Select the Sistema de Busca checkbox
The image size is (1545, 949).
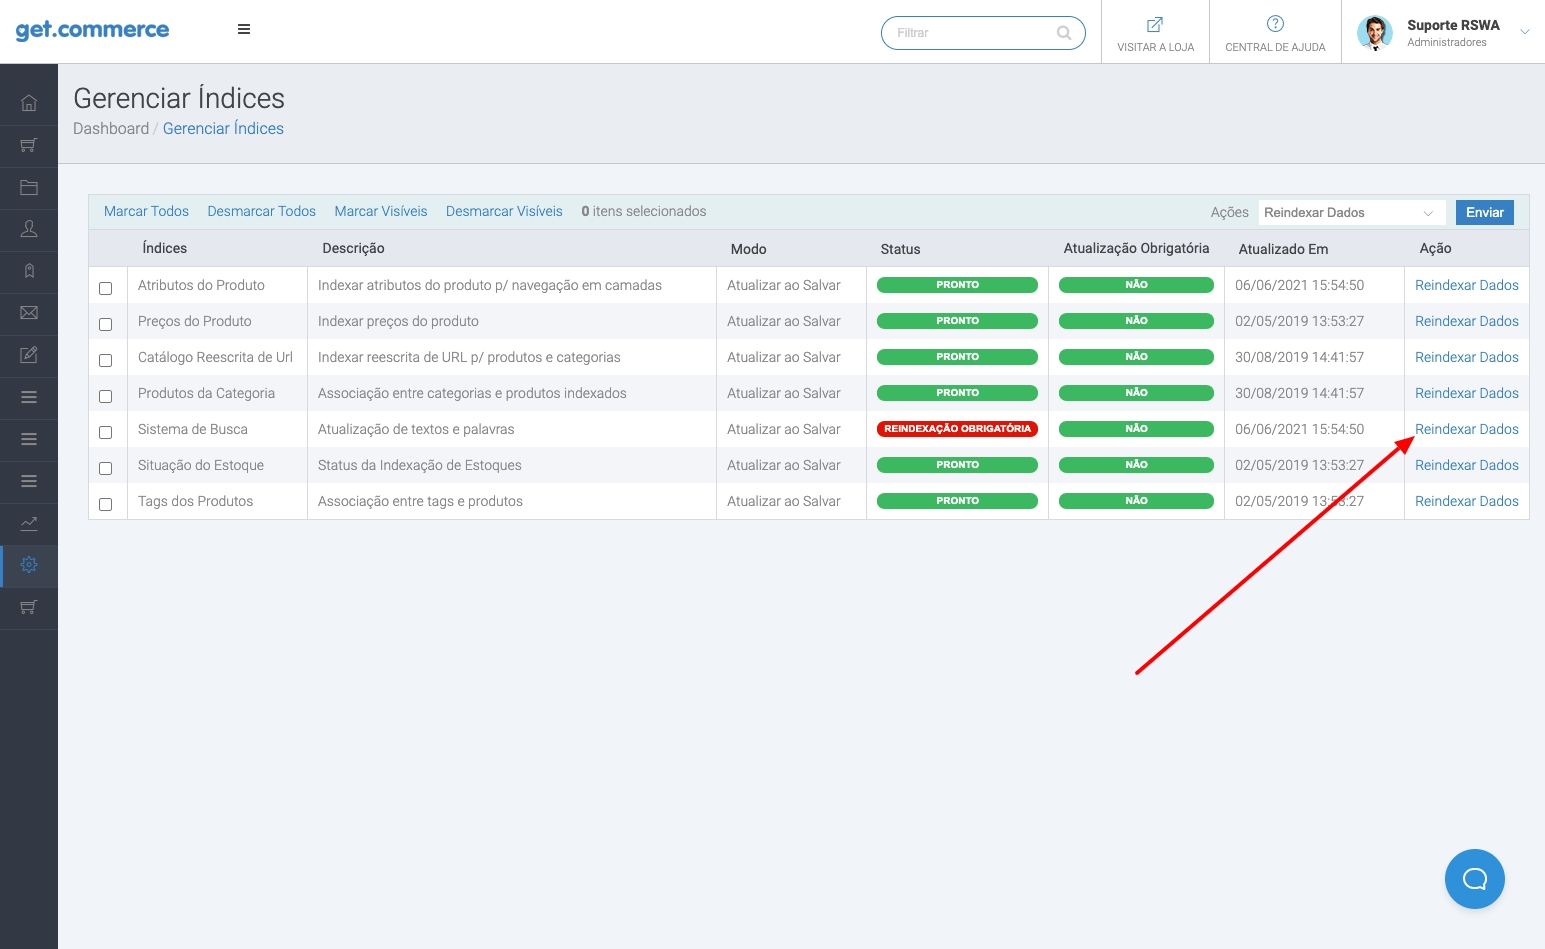[x=106, y=432]
